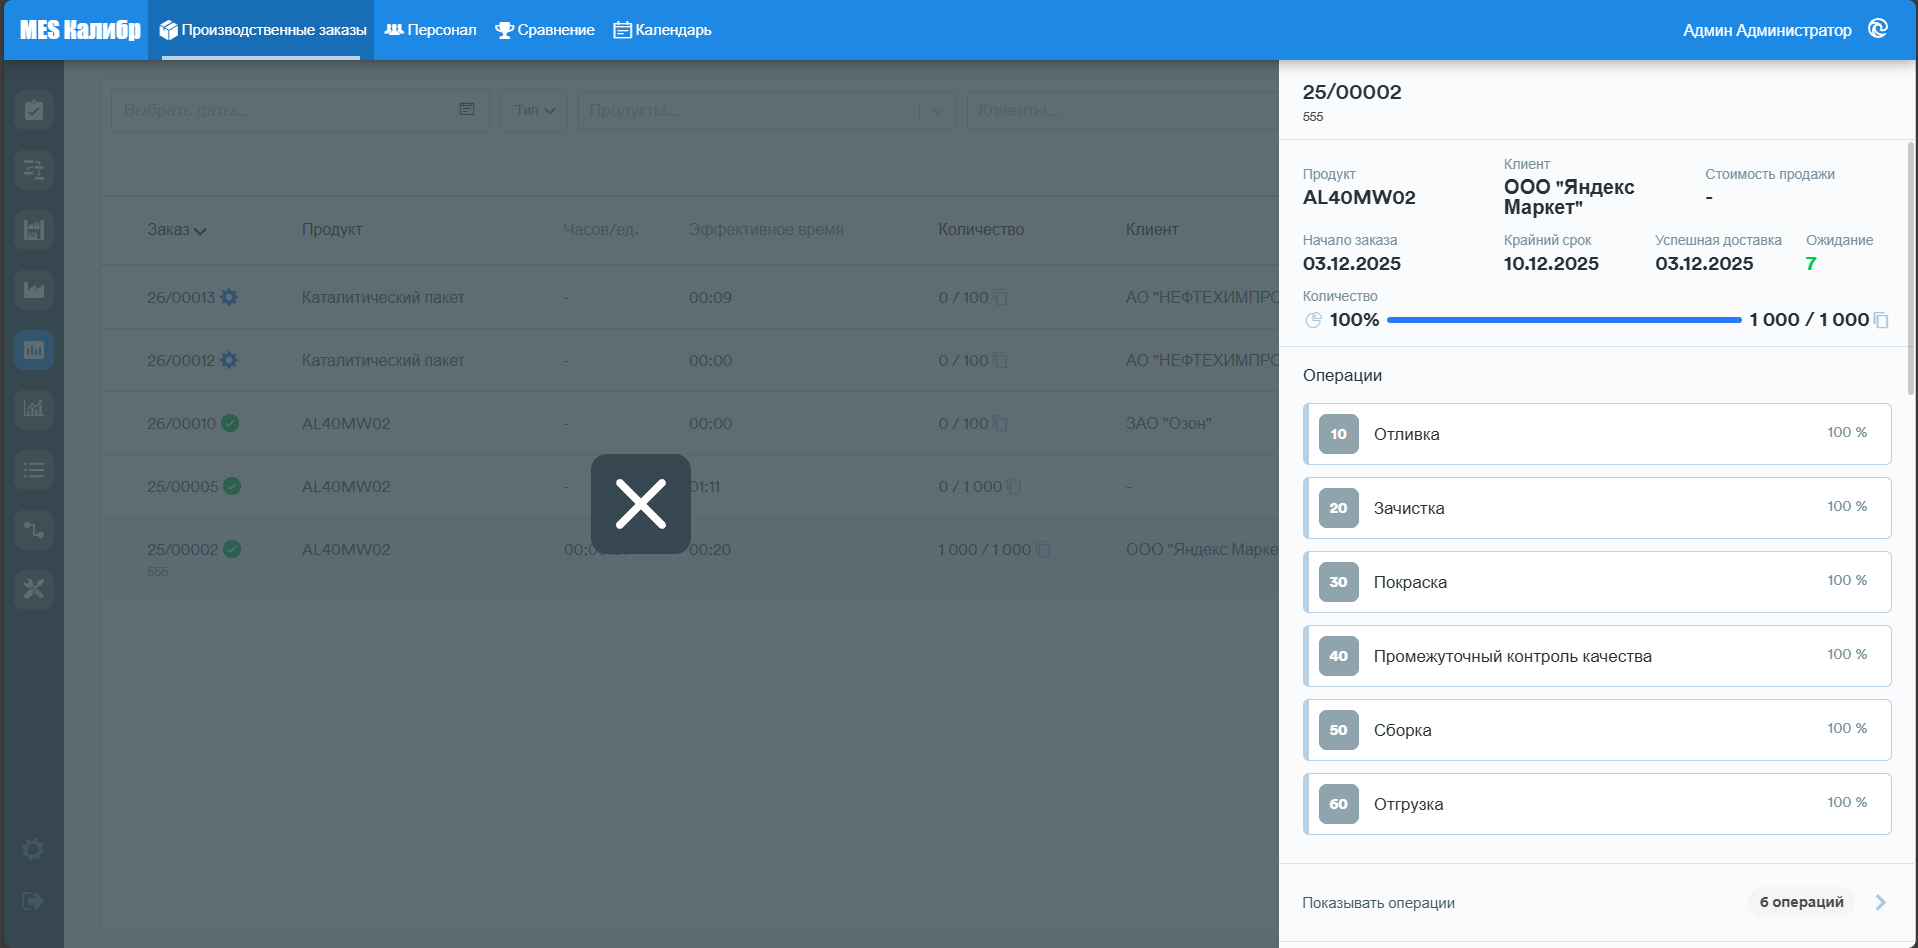1918x948 pixels.
Task: Click Крайний срок date 10.12.2025
Action: tap(1551, 264)
